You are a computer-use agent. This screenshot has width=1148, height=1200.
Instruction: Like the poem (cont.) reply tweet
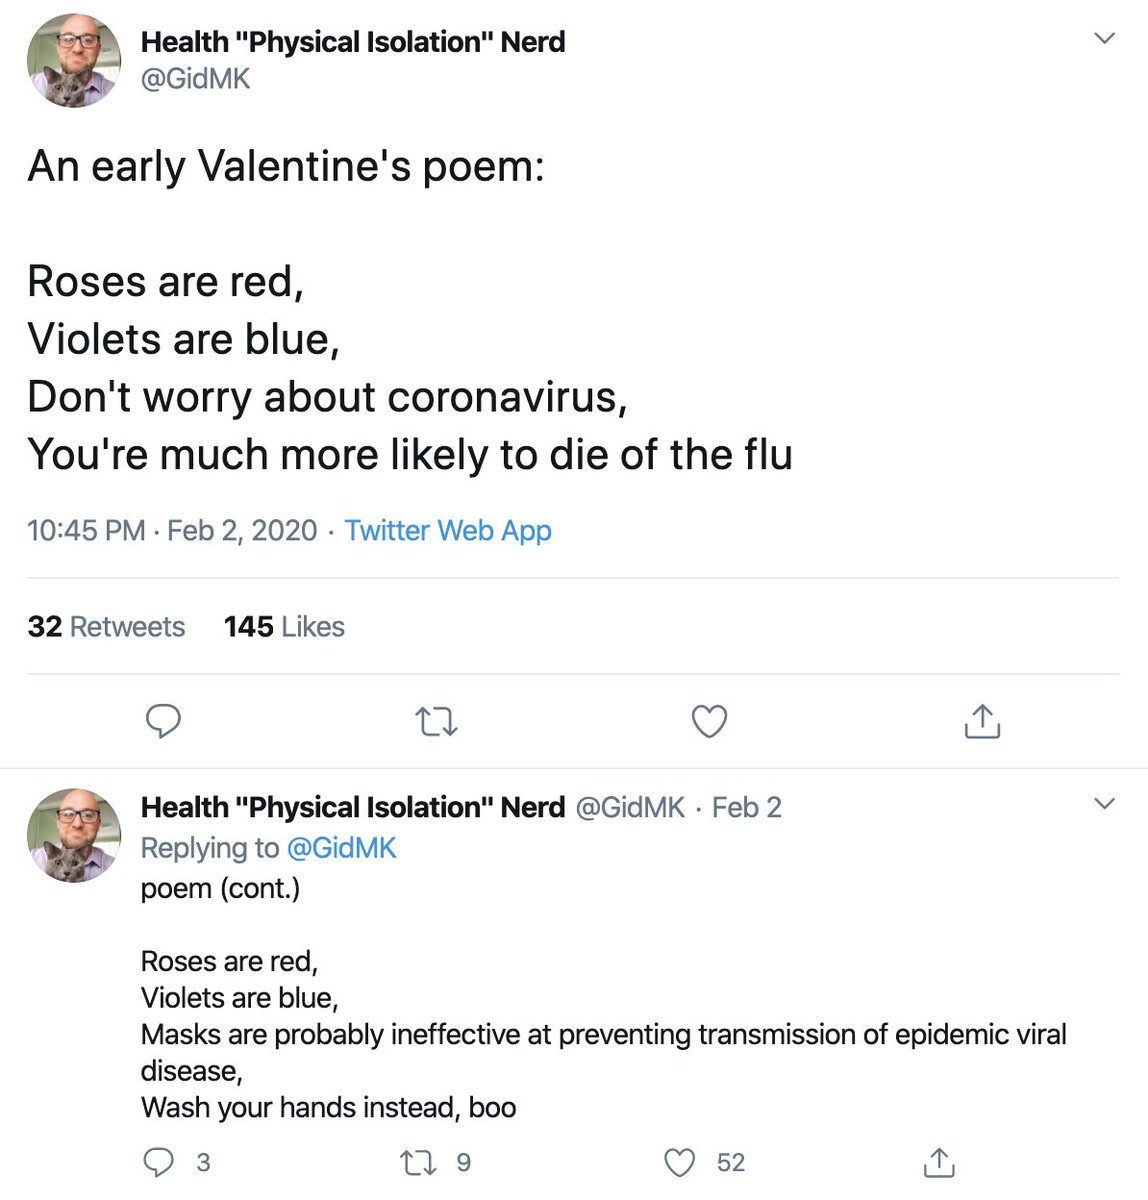click(680, 1162)
